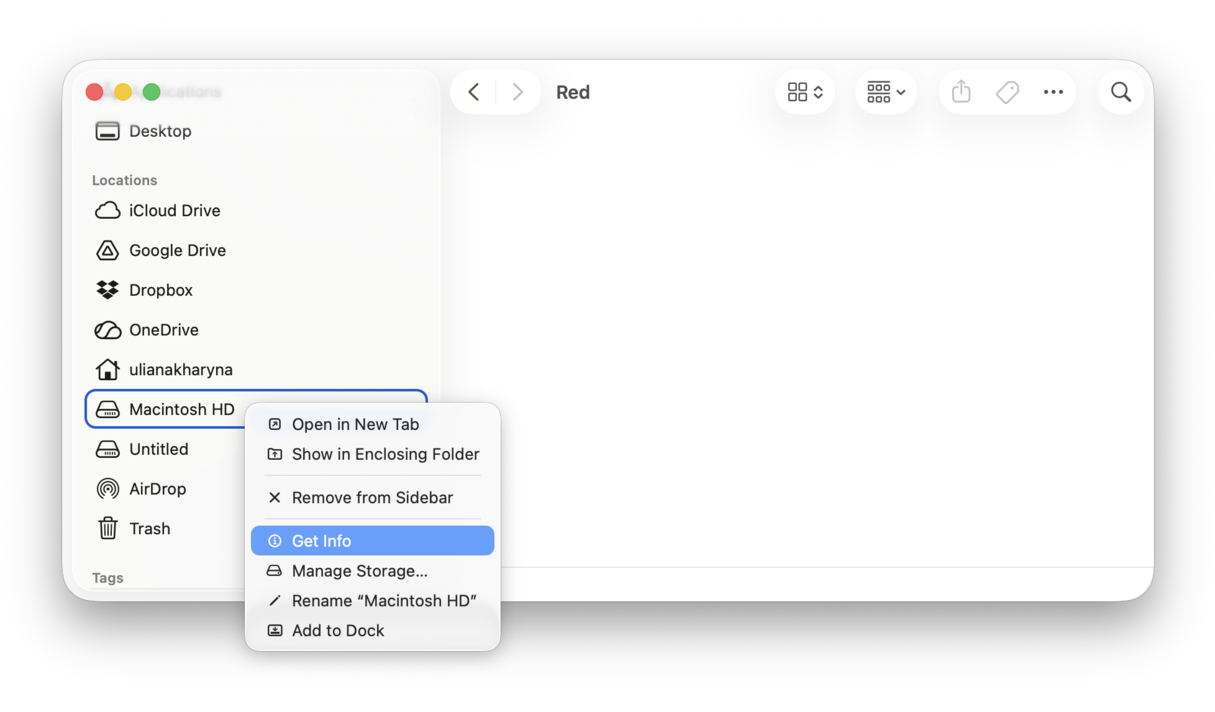Click Manage Storage in the context menu

click(x=360, y=571)
